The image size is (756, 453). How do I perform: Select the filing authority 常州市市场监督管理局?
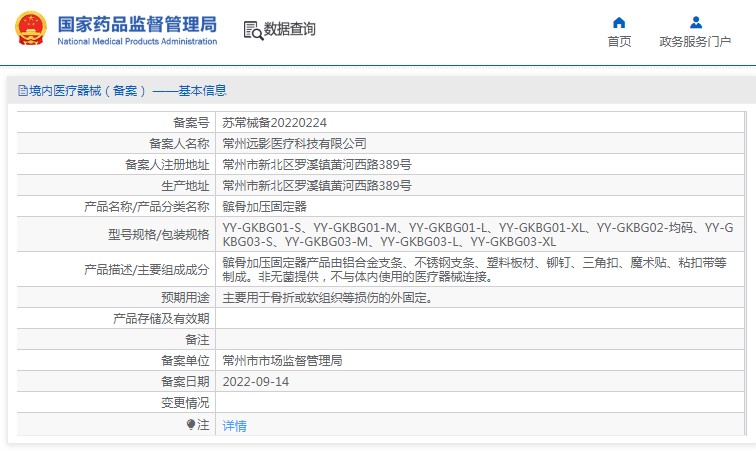point(282,360)
